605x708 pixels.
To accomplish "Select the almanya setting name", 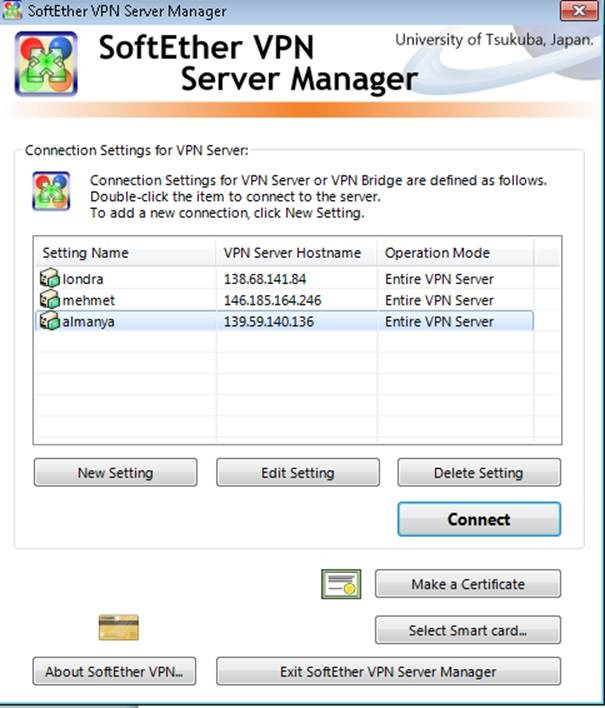I will 88,321.
